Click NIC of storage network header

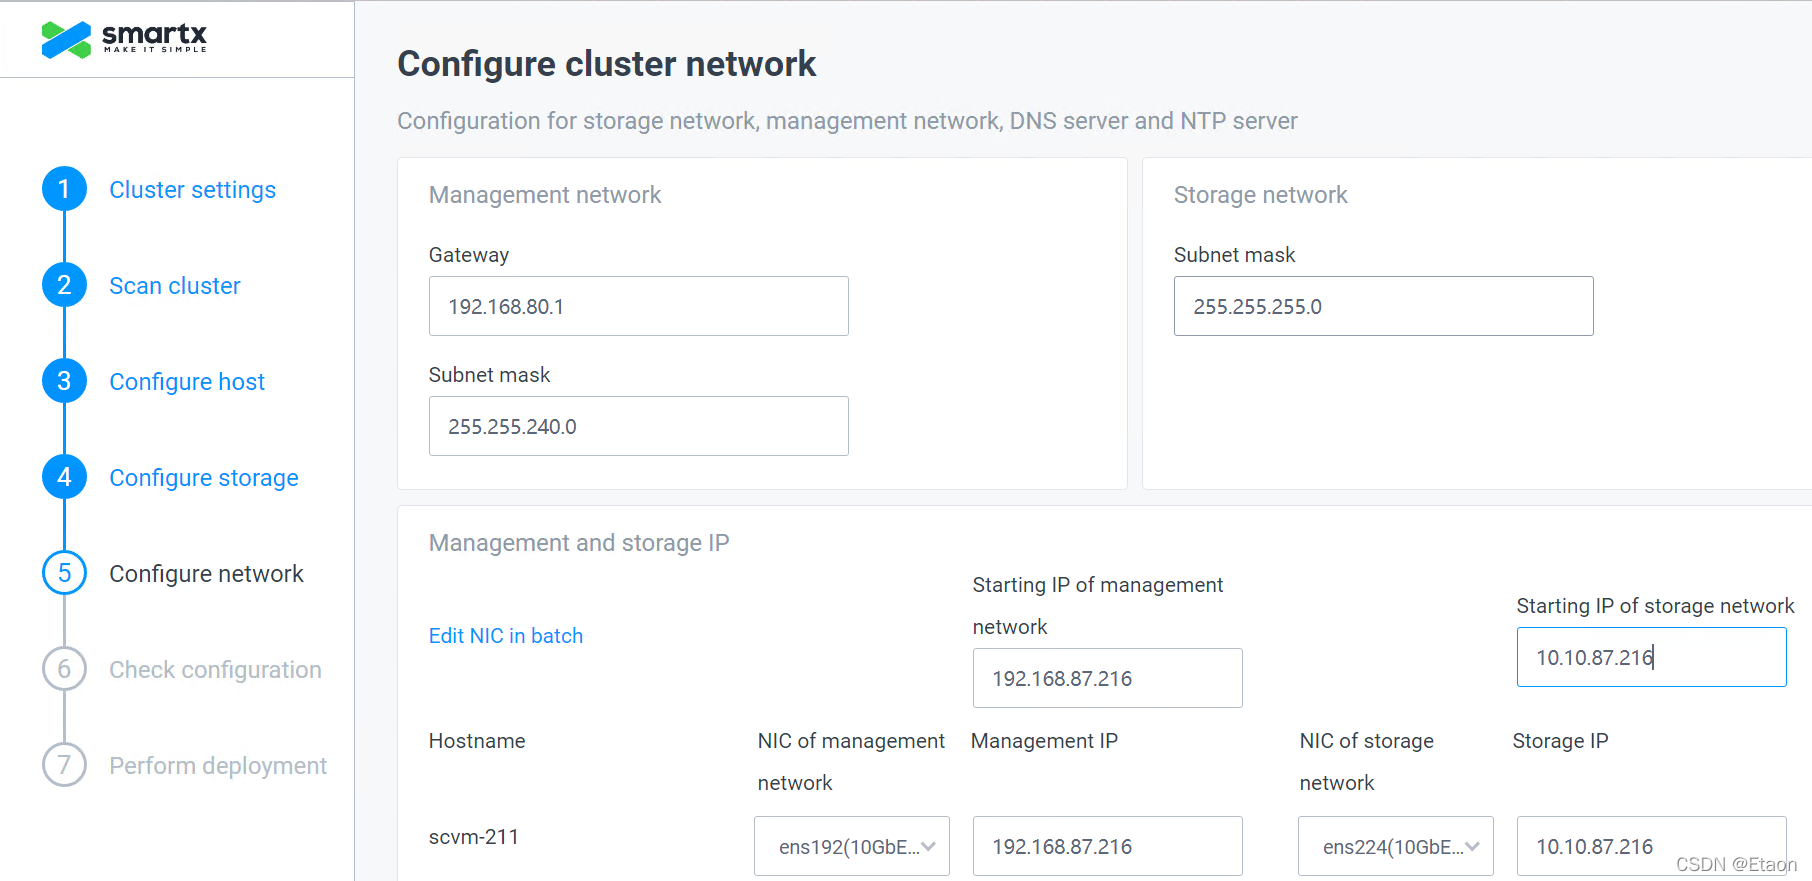coord(1366,762)
